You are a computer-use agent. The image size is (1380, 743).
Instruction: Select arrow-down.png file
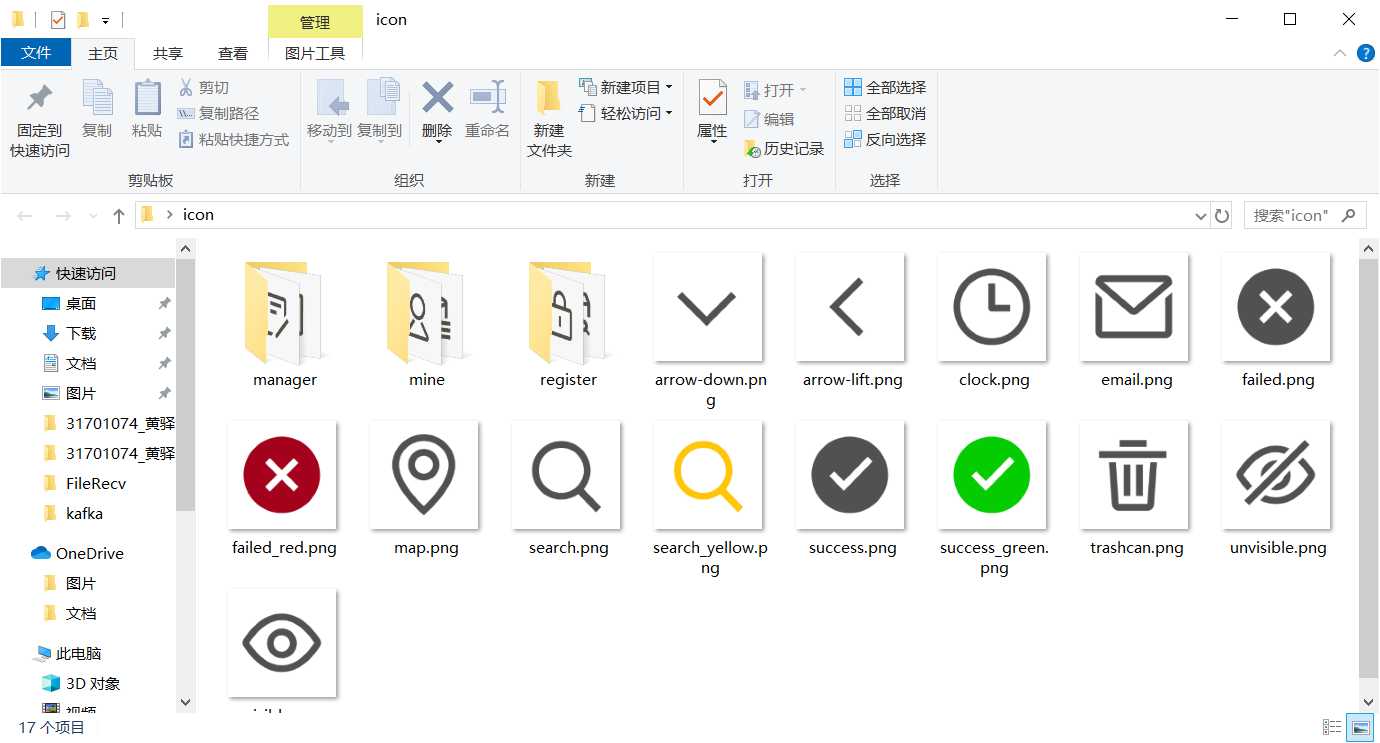[710, 332]
